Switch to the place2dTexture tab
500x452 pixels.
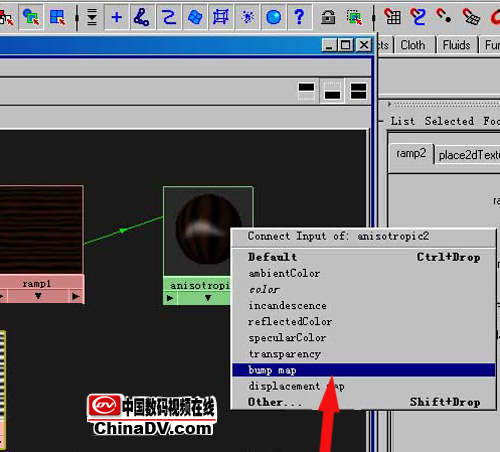coord(468,155)
